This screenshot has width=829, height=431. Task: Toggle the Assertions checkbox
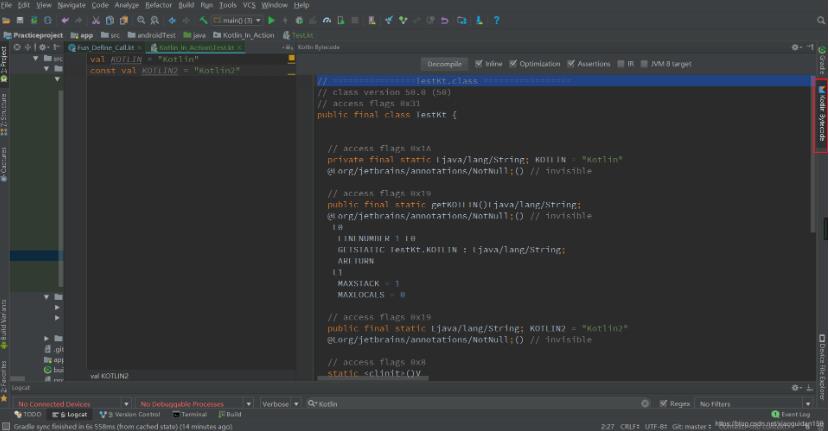[571, 63]
